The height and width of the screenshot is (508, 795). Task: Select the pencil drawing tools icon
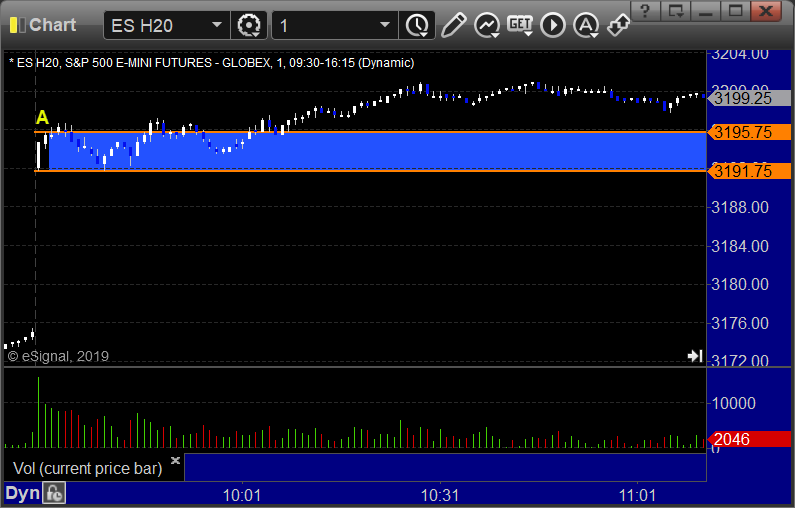(x=453, y=25)
